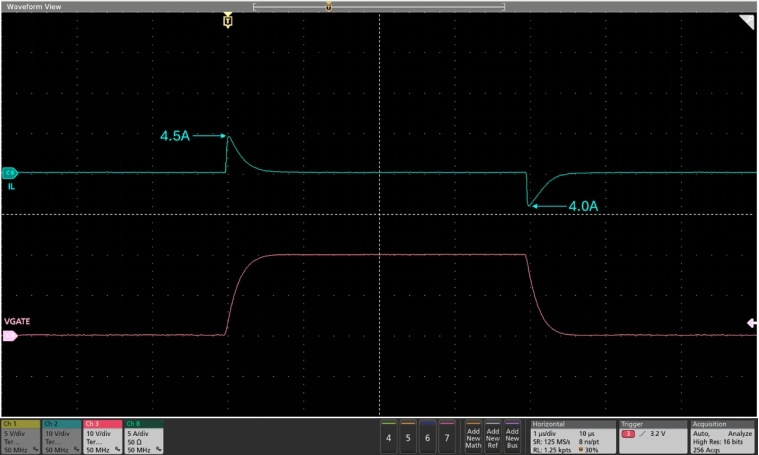
Task: Enable channel 6 button
Action: coord(428,437)
